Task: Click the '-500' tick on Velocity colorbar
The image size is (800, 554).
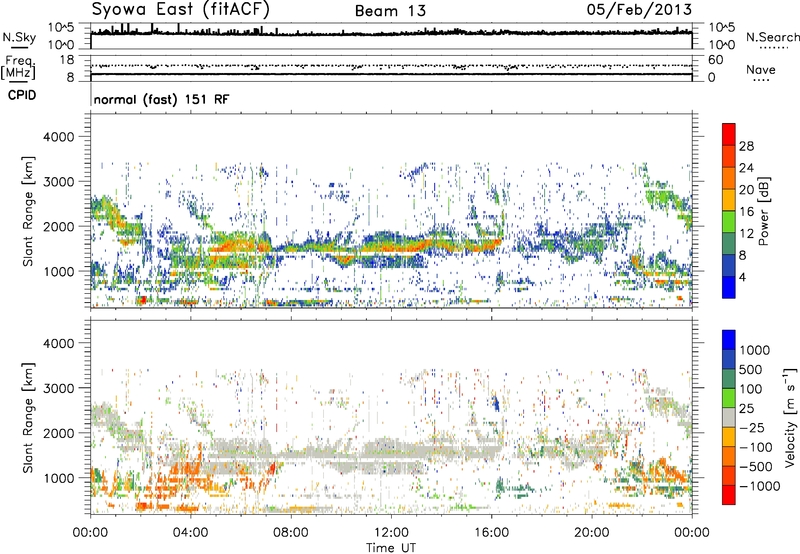Action: [756, 466]
